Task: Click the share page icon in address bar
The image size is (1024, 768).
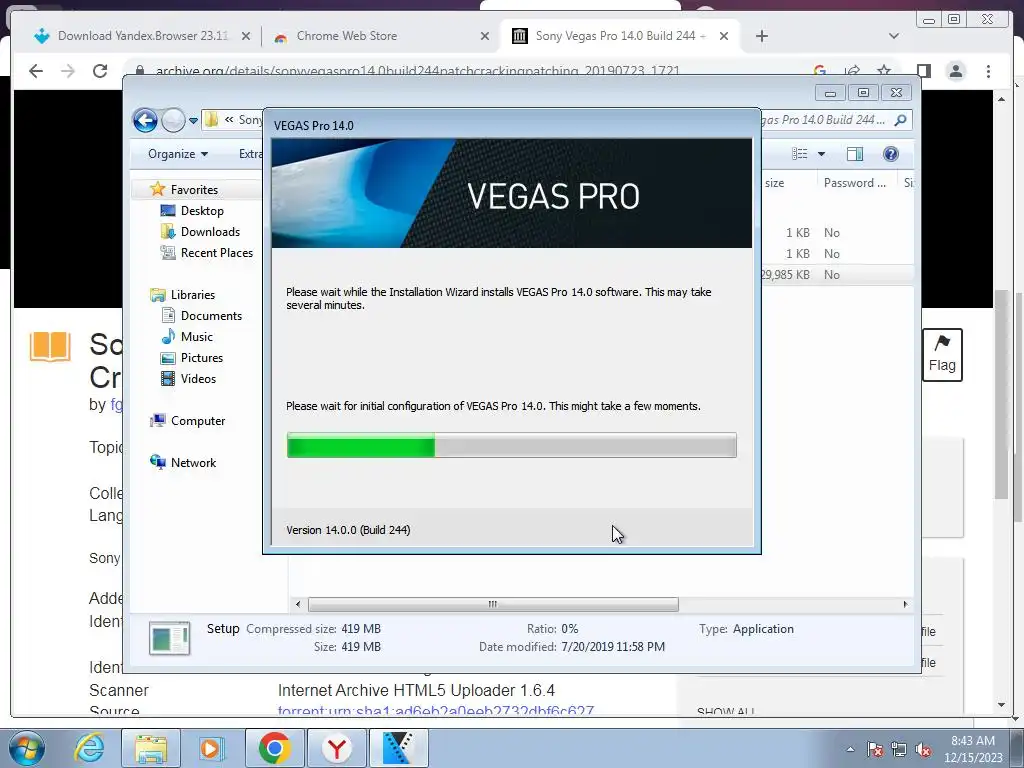Action: (x=852, y=71)
